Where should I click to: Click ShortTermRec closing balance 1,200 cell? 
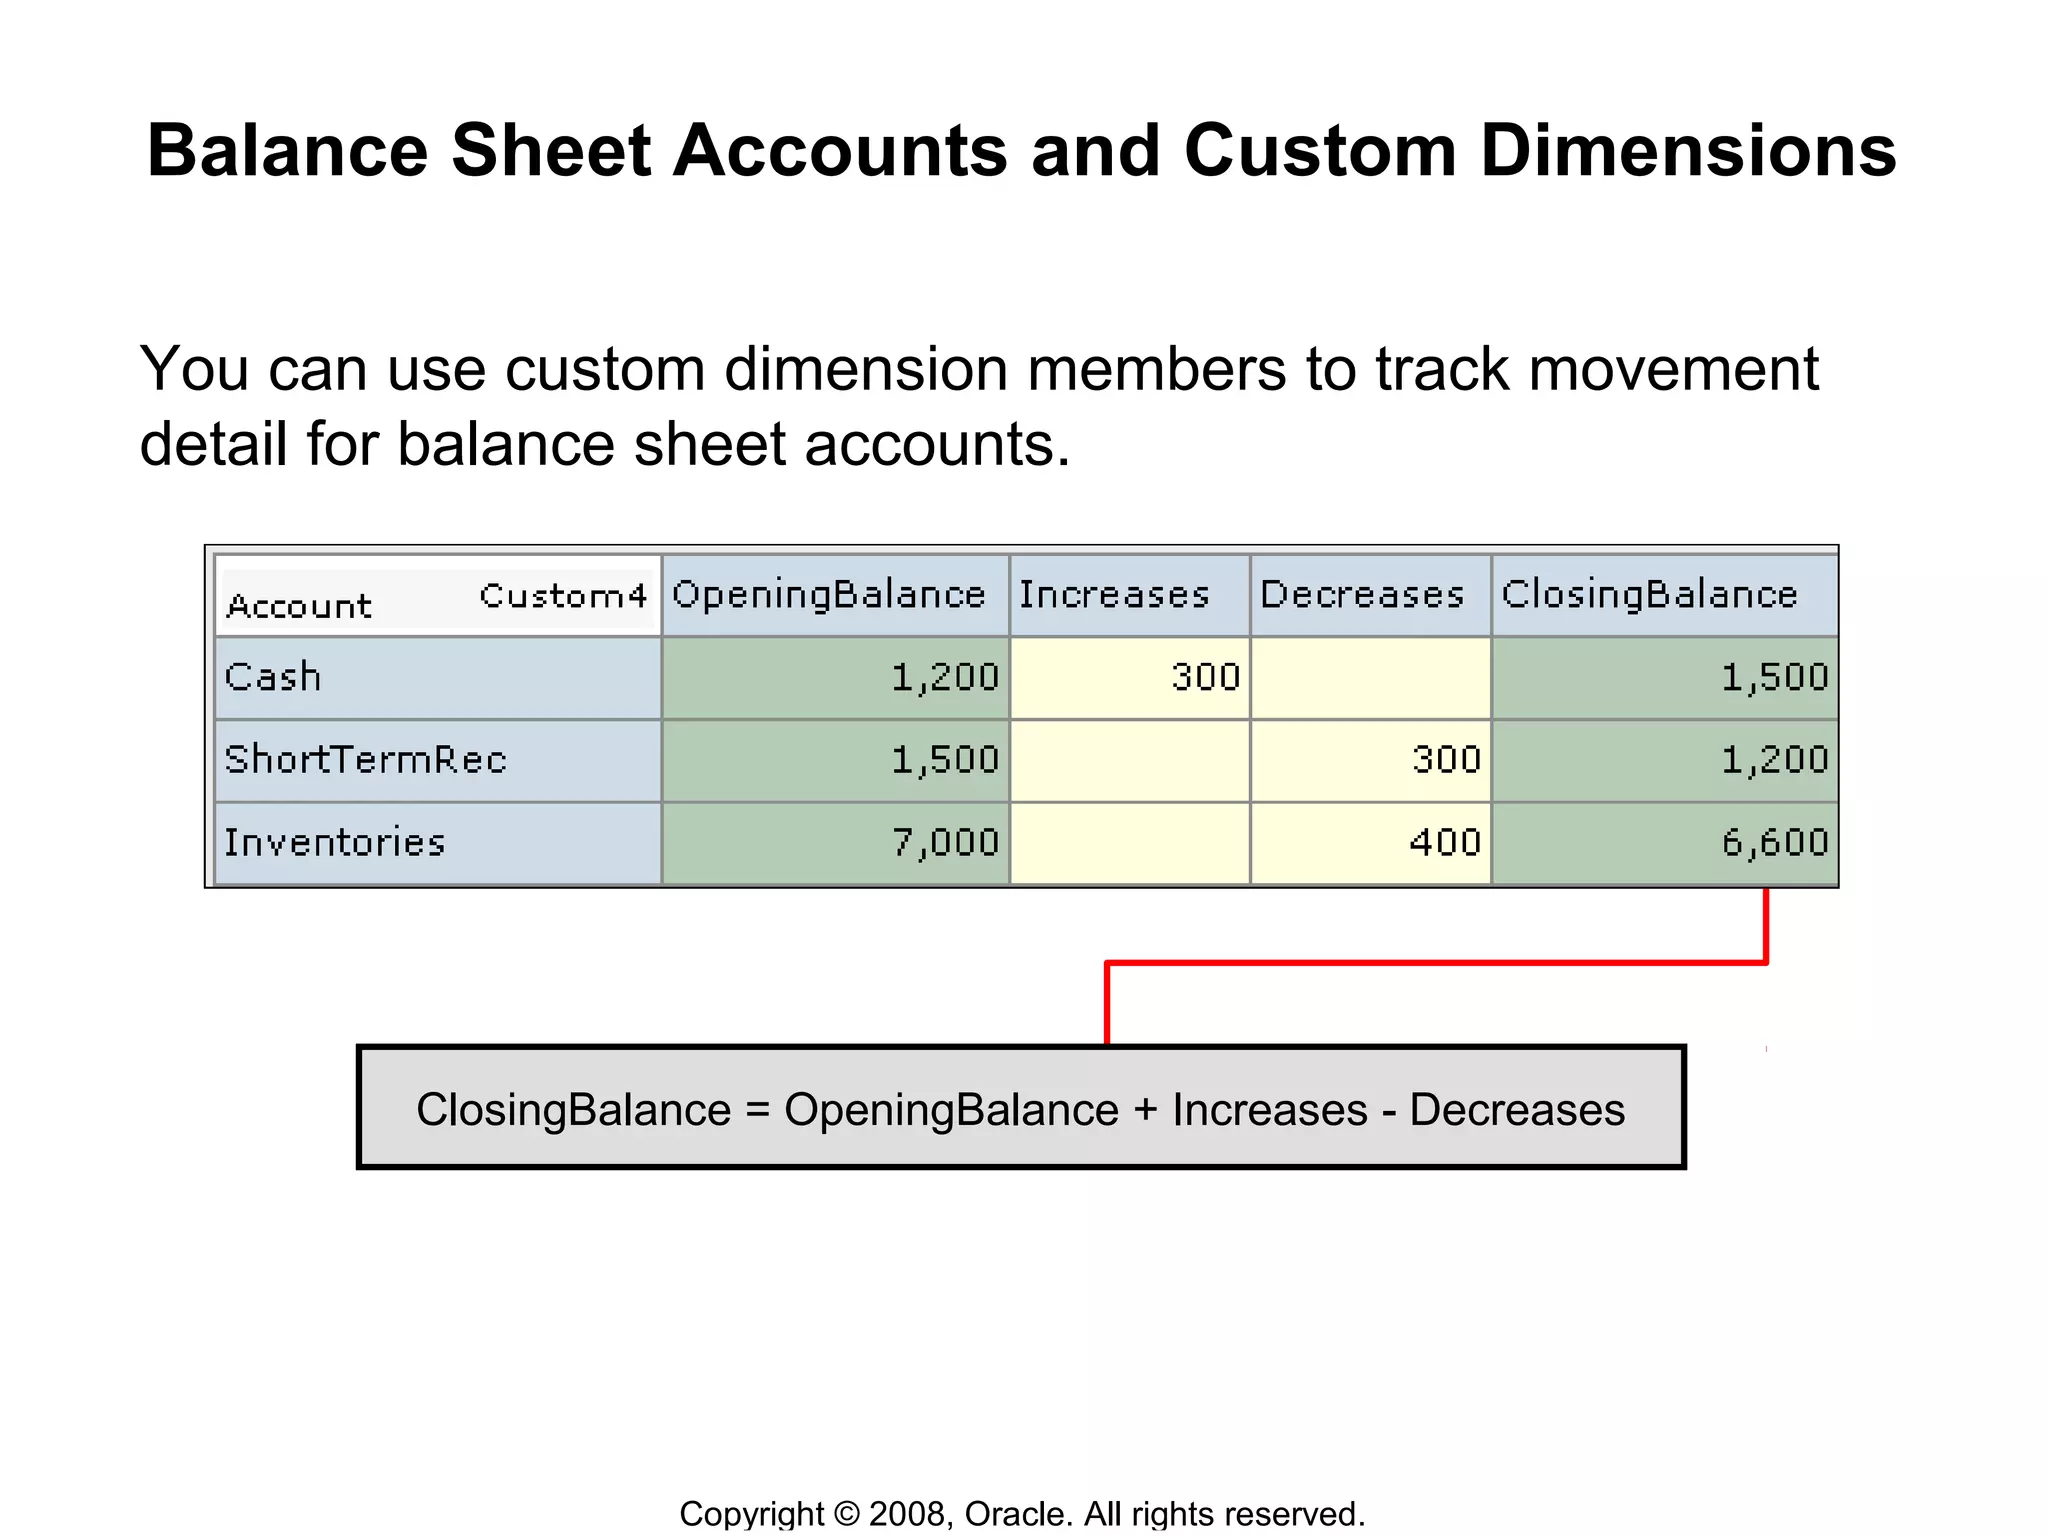(x=1665, y=760)
